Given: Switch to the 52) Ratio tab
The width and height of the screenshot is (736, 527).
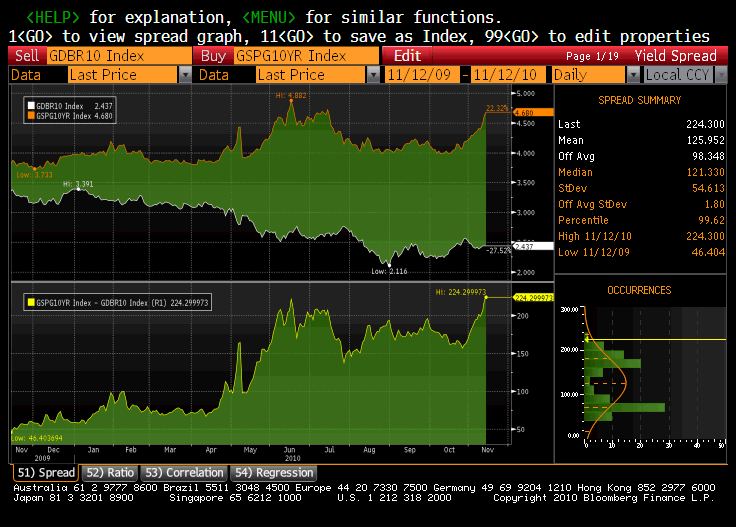Looking at the screenshot, I should [x=110, y=472].
